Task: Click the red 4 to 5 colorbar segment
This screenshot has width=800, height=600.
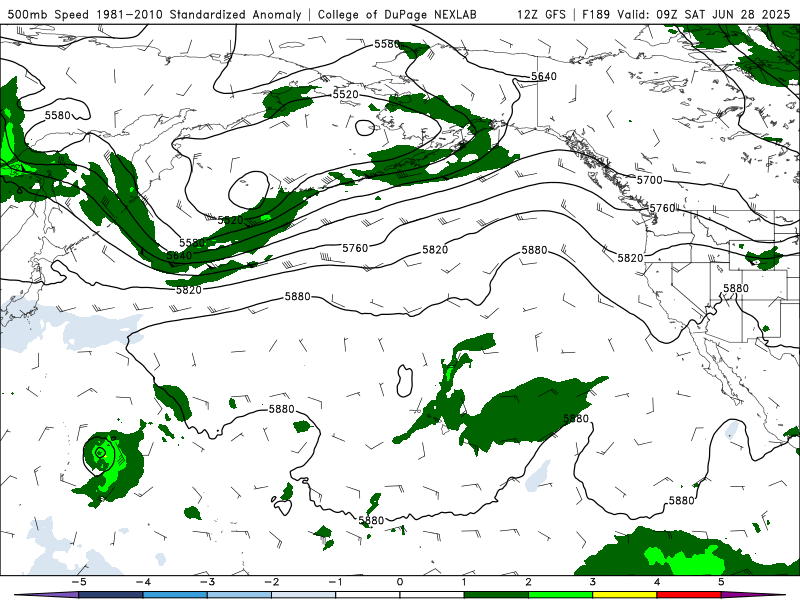Action: (689, 595)
